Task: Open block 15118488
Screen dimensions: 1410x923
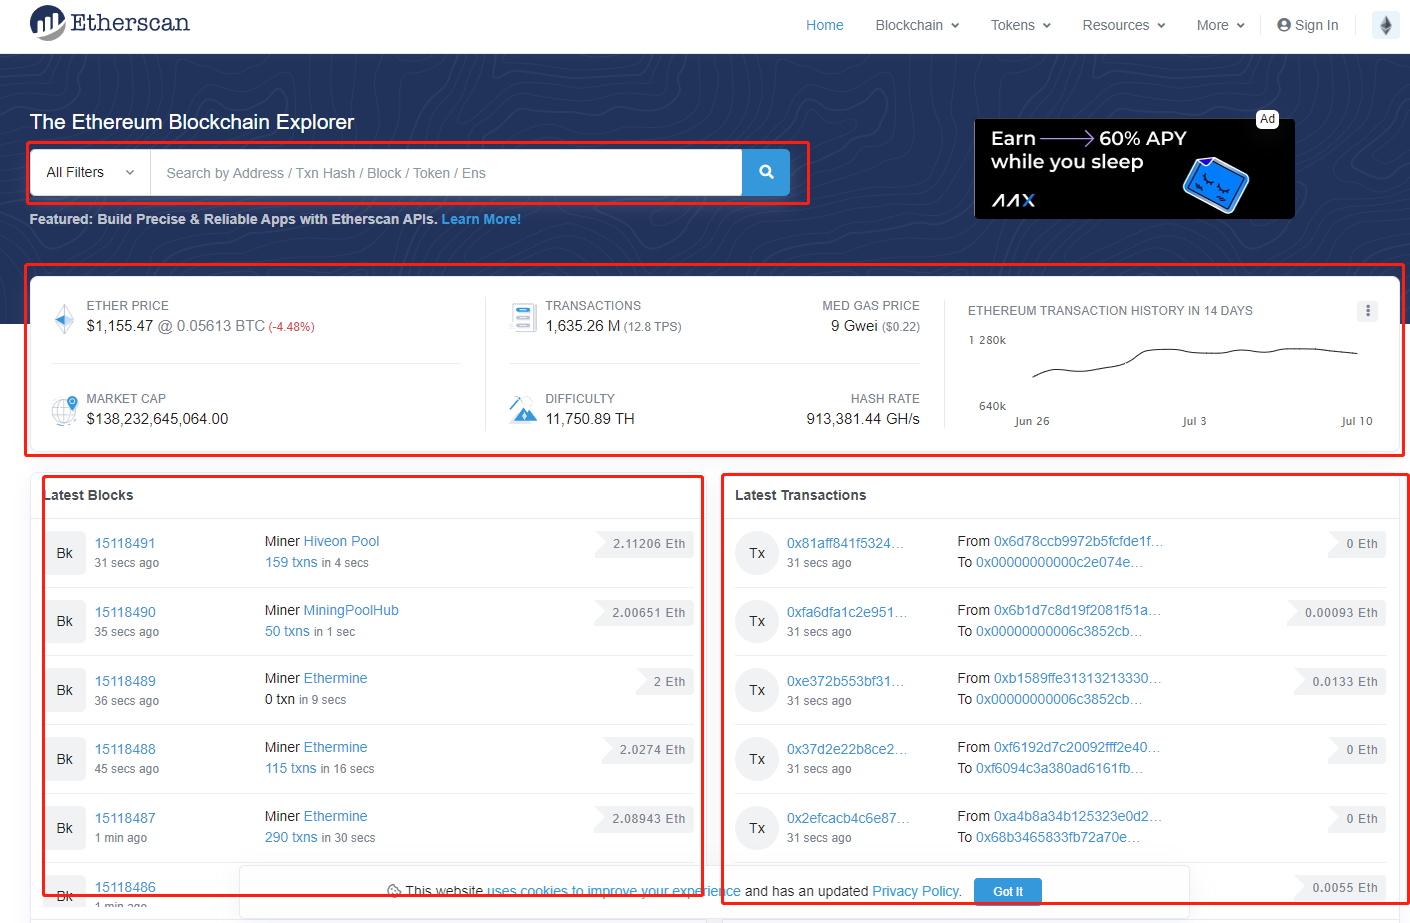Action: pyautogui.click(x=125, y=749)
